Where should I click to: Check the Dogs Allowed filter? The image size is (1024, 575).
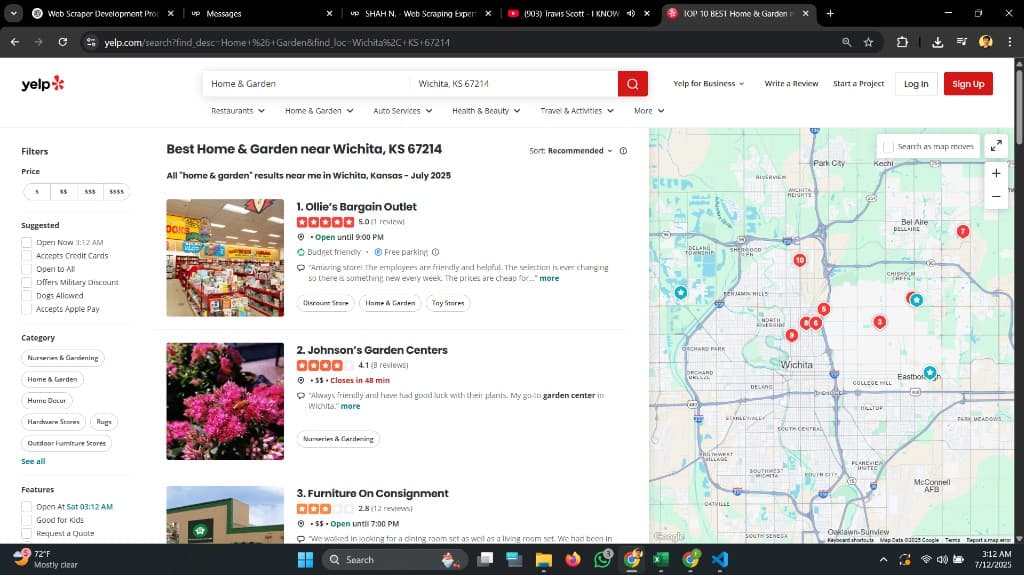pos(26,296)
